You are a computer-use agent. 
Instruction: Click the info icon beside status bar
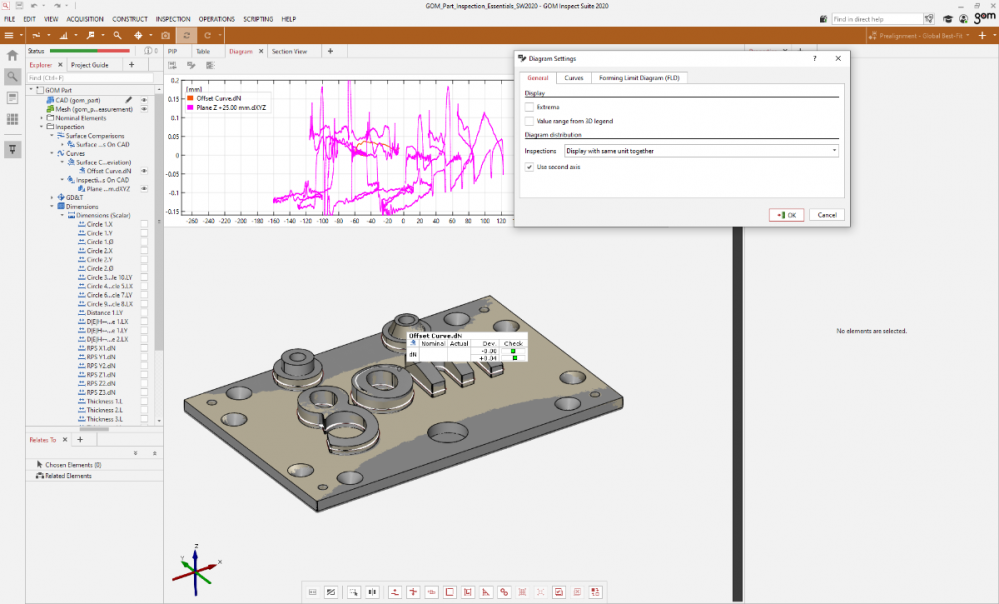coord(148,50)
